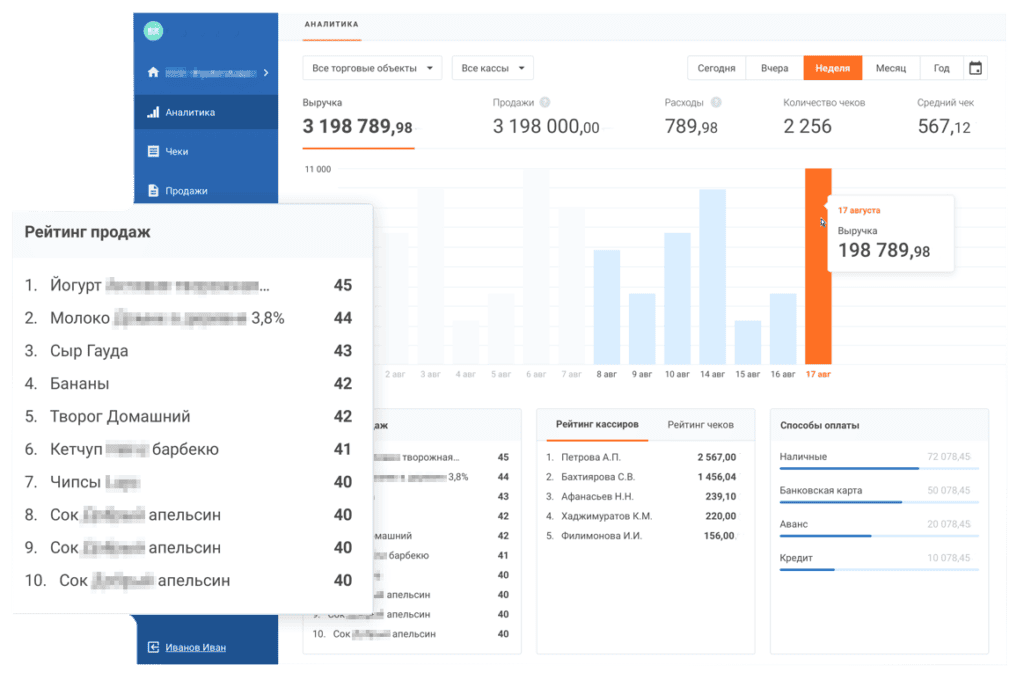Select the Расходы metric 789,98
Screen dimensions: 1024x680
(692, 119)
